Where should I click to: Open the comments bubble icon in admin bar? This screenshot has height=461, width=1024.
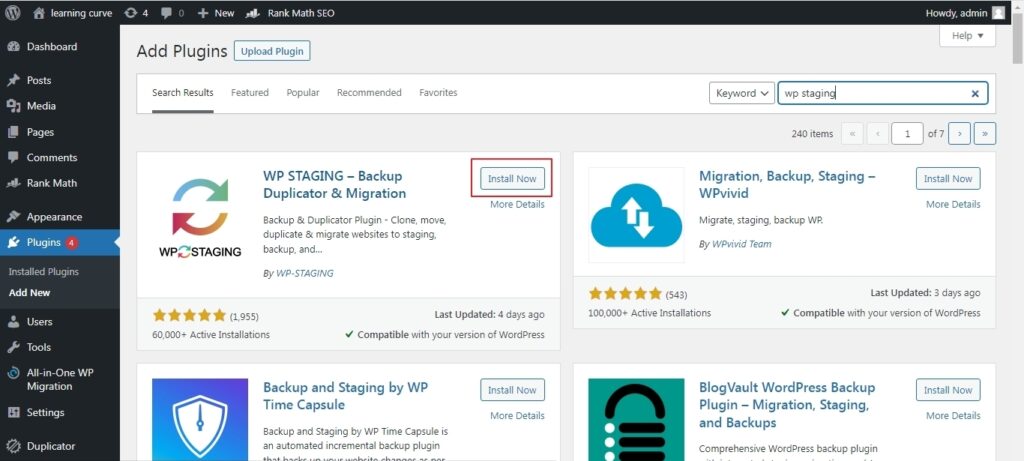(x=167, y=13)
